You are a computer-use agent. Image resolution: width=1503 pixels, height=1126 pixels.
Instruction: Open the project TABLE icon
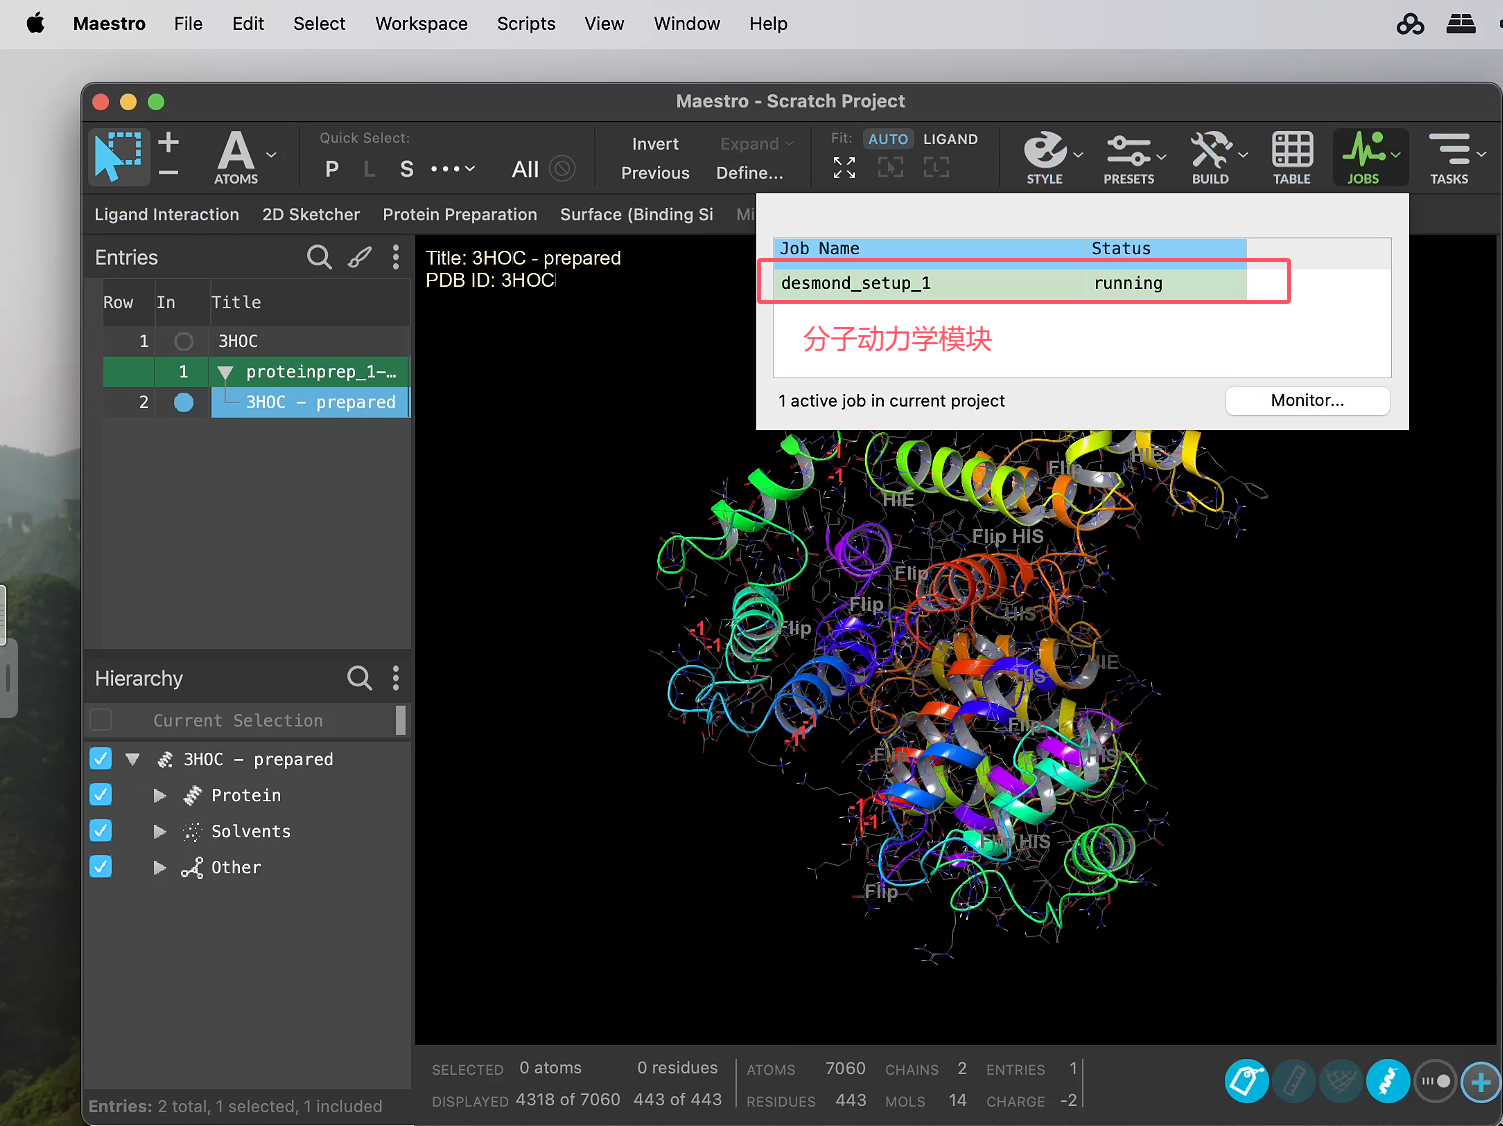tap(1292, 158)
